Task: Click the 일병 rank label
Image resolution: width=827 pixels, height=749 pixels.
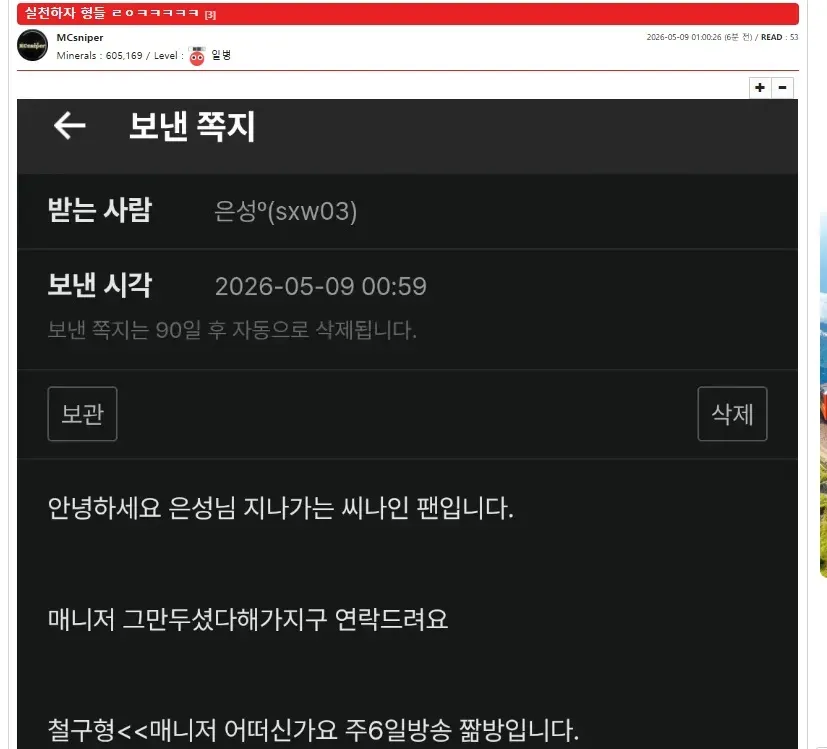Action: (x=221, y=55)
